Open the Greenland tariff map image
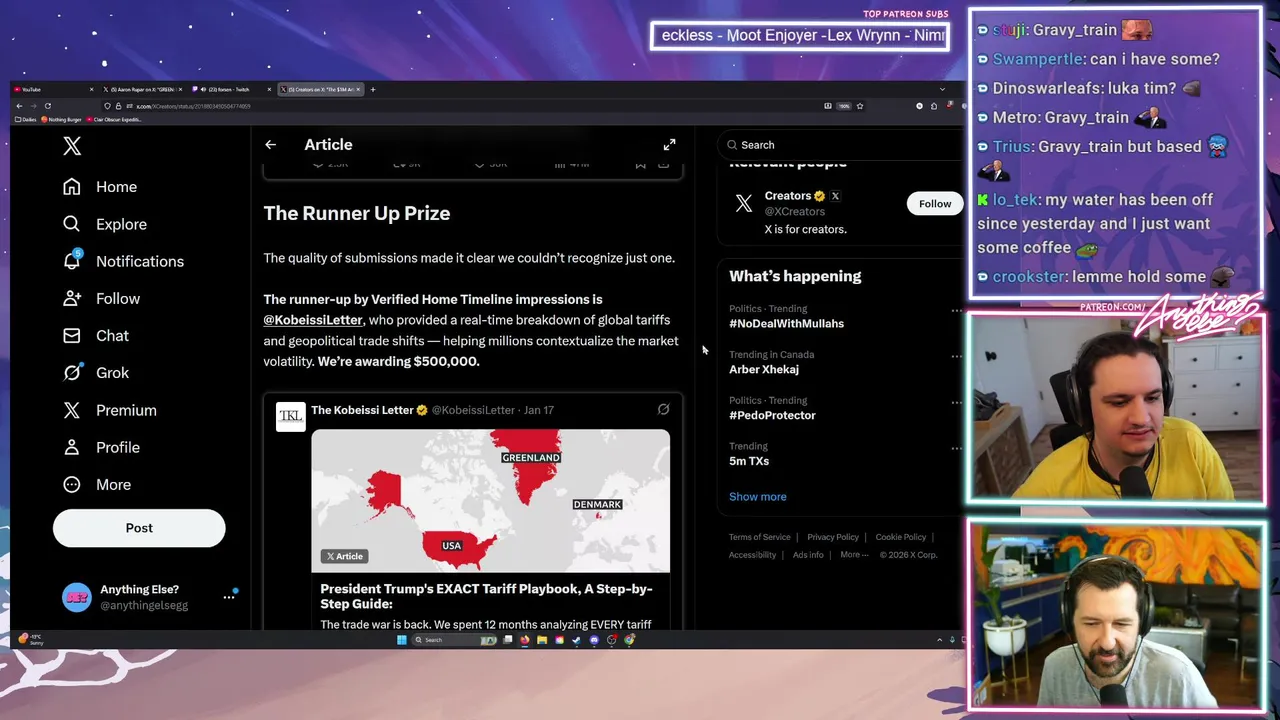 click(x=490, y=501)
